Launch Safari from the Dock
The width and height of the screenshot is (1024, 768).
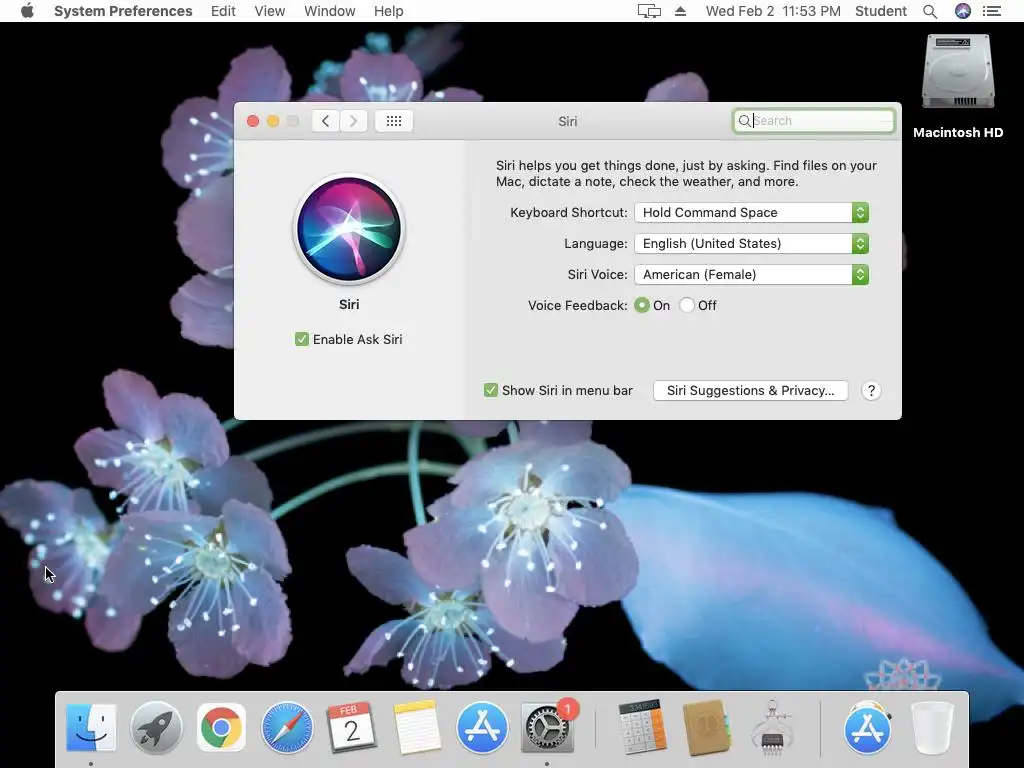click(287, 727)
